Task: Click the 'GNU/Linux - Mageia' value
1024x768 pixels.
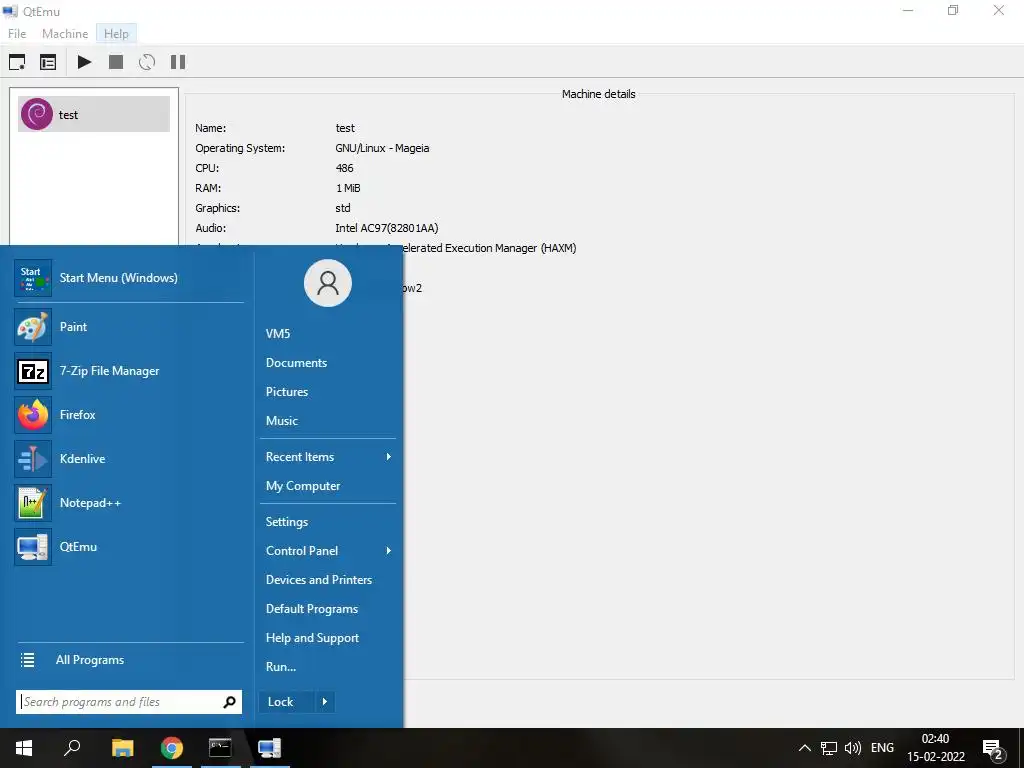Action: [382, 148]
